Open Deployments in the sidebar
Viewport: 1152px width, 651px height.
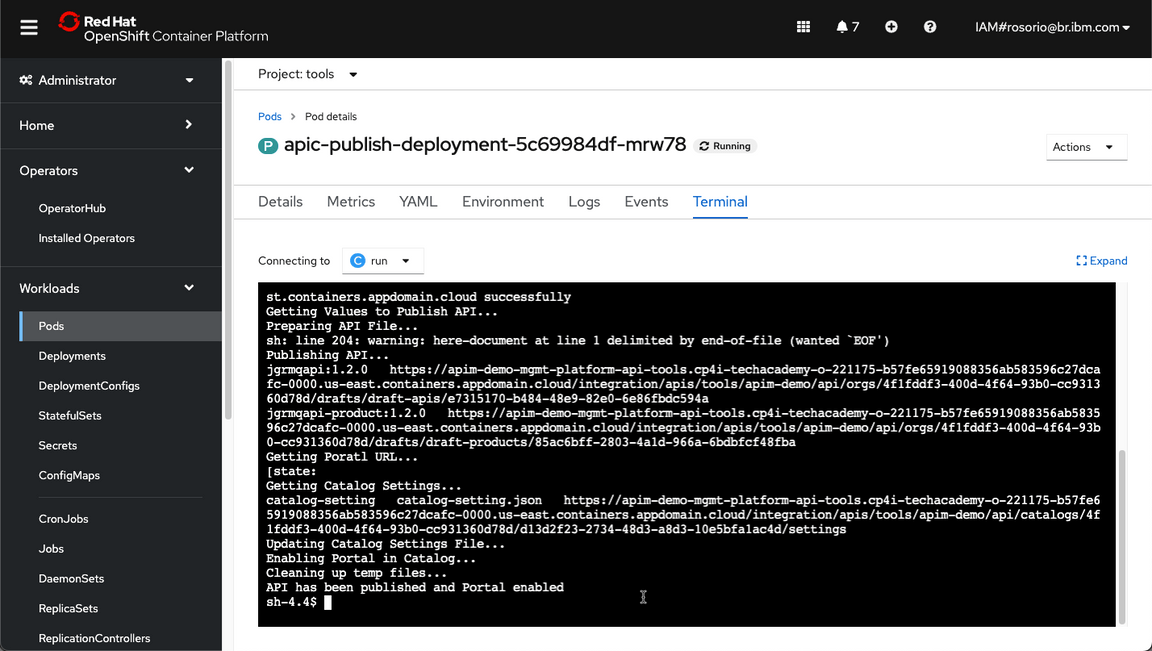pos(72,356)
